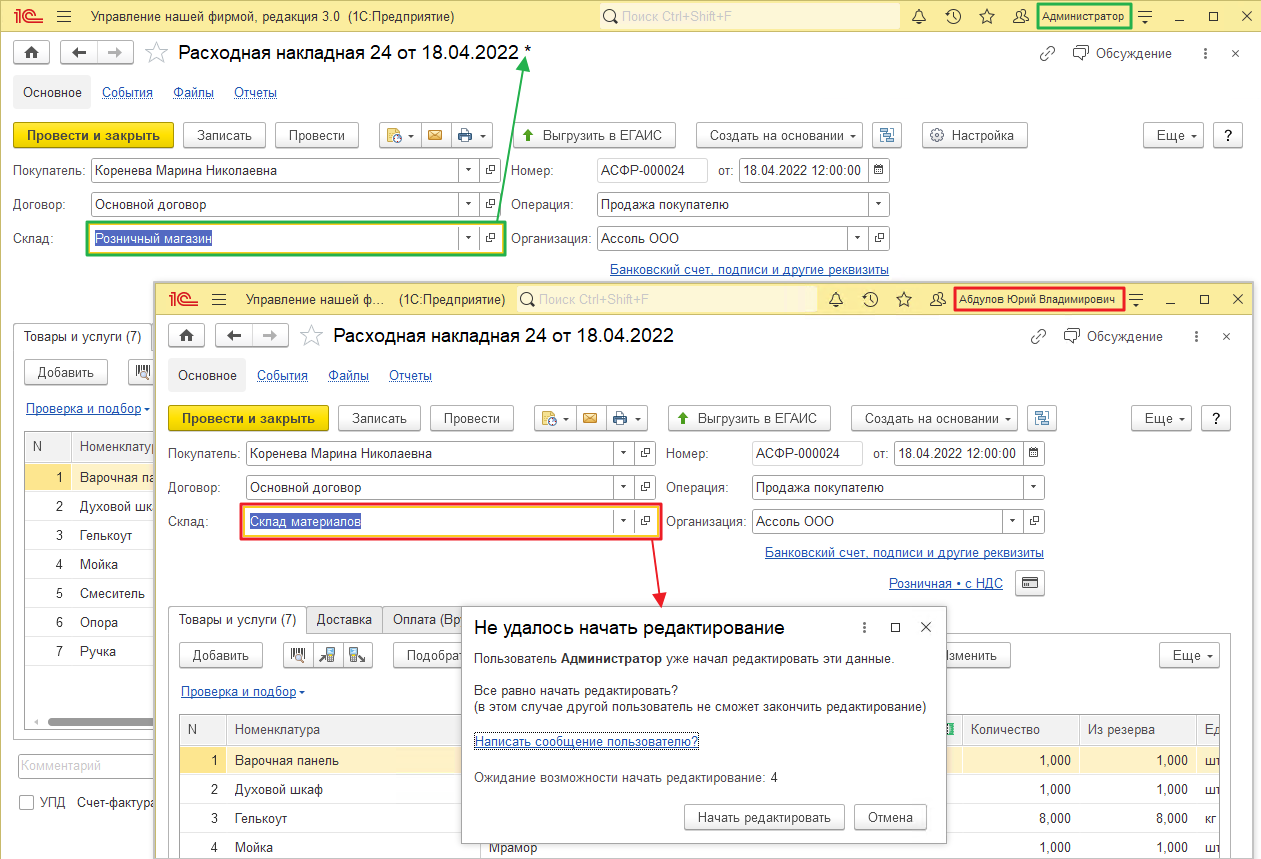Open Товары и услуги (7) tab in Абдулов window
The image size is (1261, 859).
pyautogui.click(x=237, y=620)
